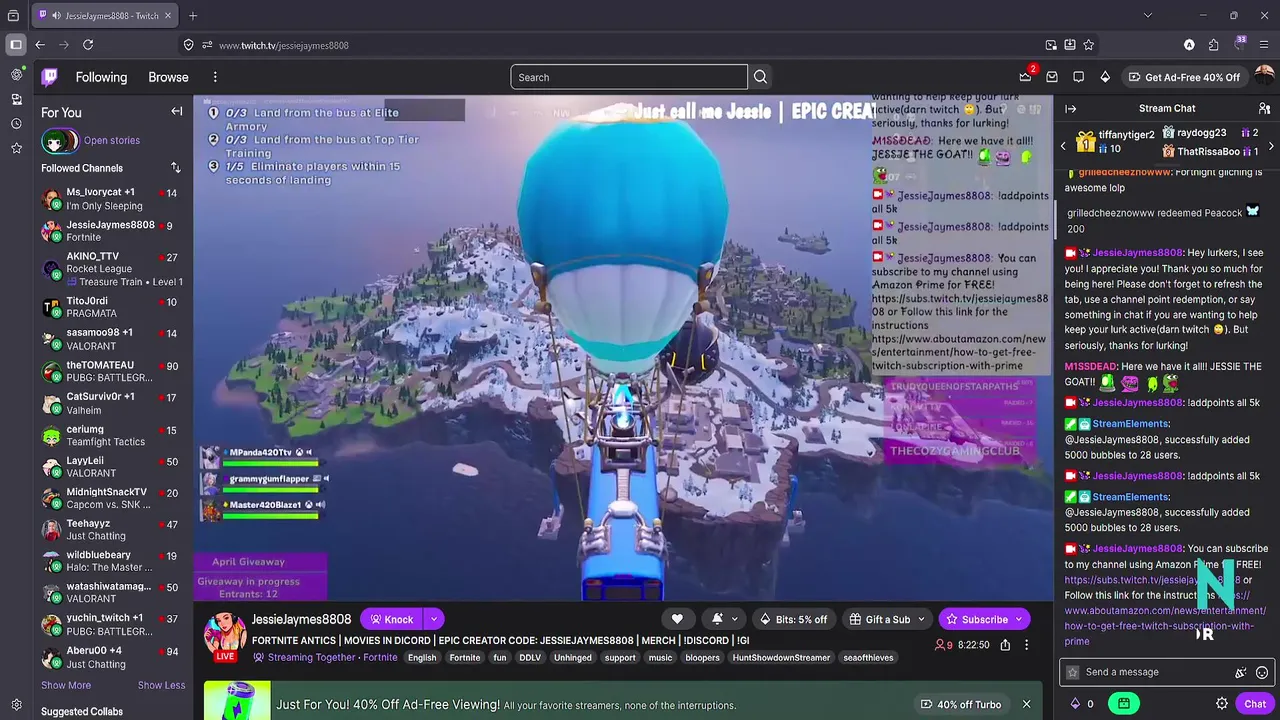This screenshot has width=1280, height=720.
Task: Open the Streaming Together link
Action: (312, 658)
